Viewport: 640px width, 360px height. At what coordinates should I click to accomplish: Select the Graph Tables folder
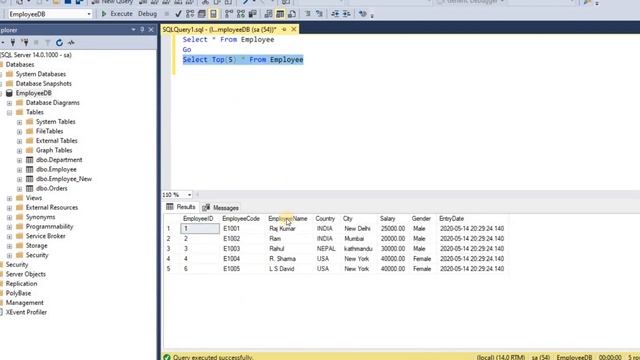tap(53, 150)
